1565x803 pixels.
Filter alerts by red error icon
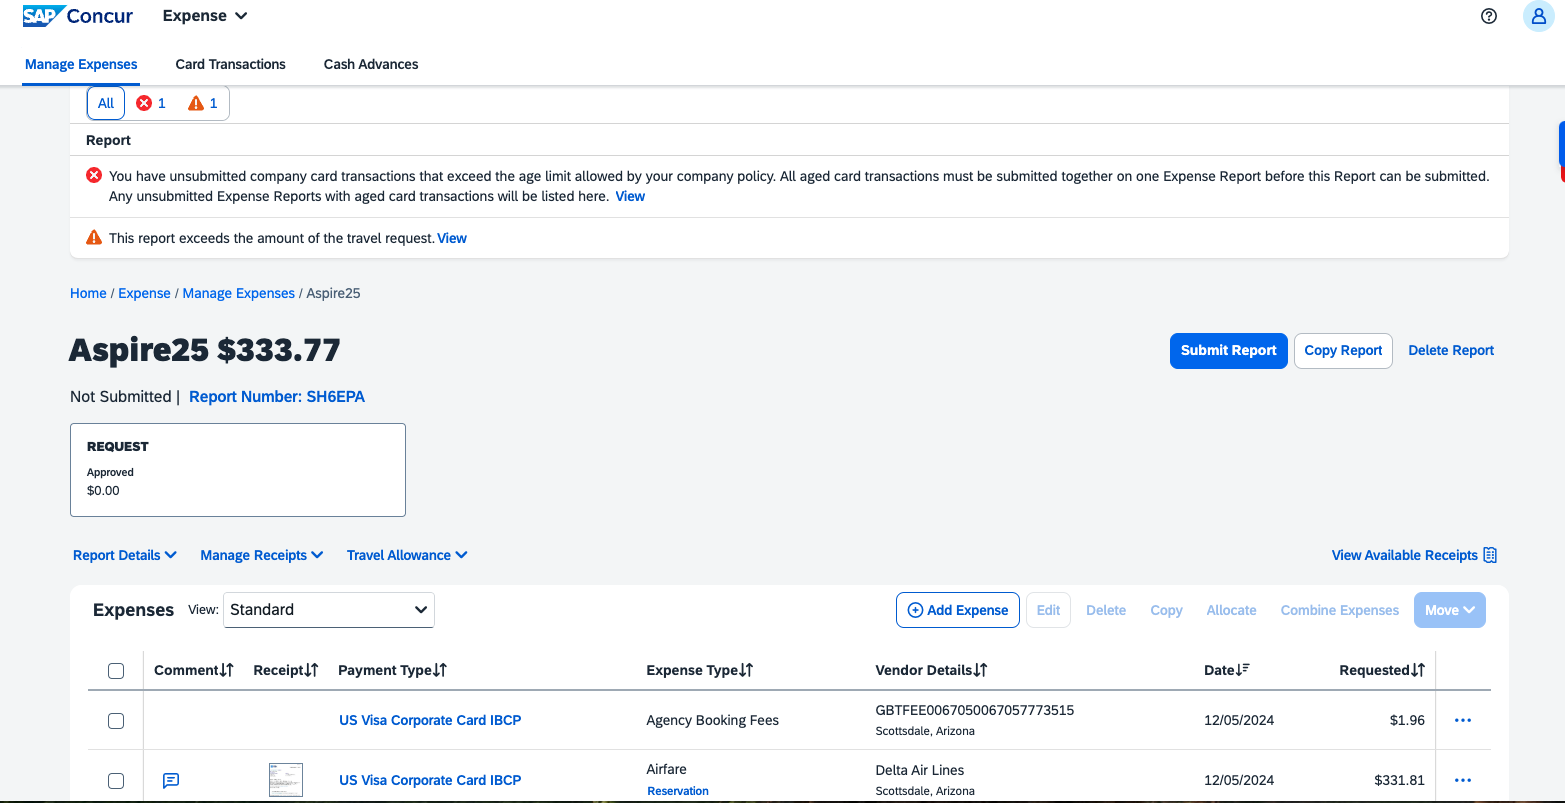point(151,103)
